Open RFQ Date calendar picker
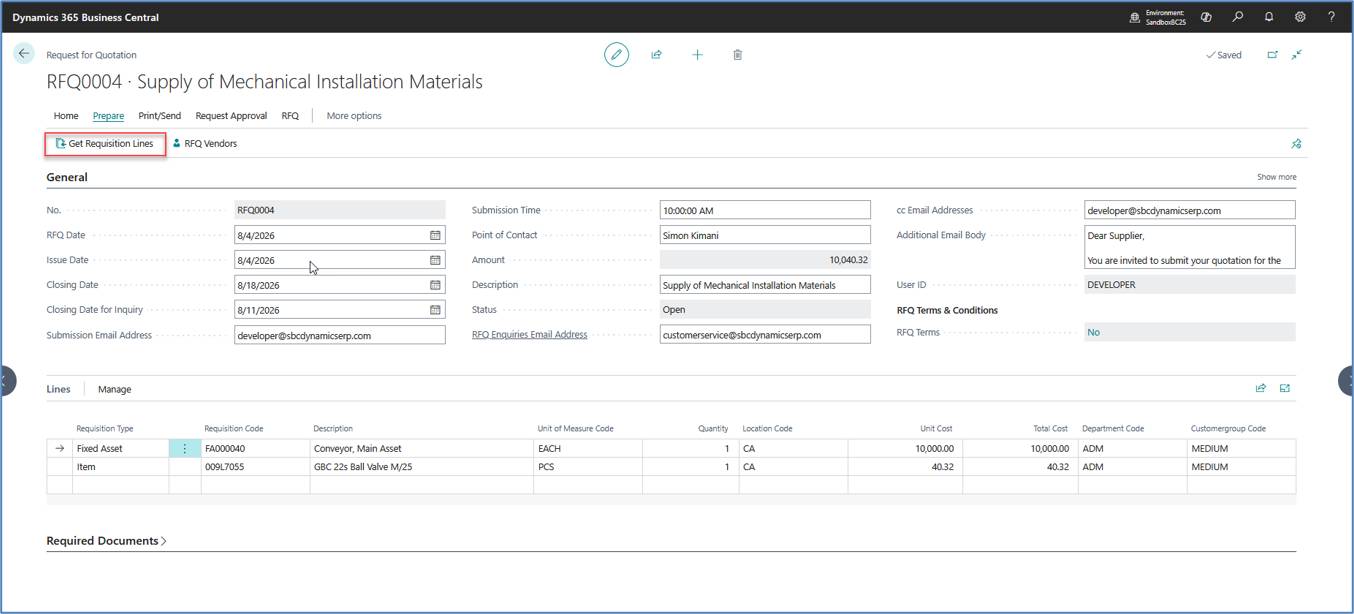The image size is (1354, 614). click(x=435, y=235)
